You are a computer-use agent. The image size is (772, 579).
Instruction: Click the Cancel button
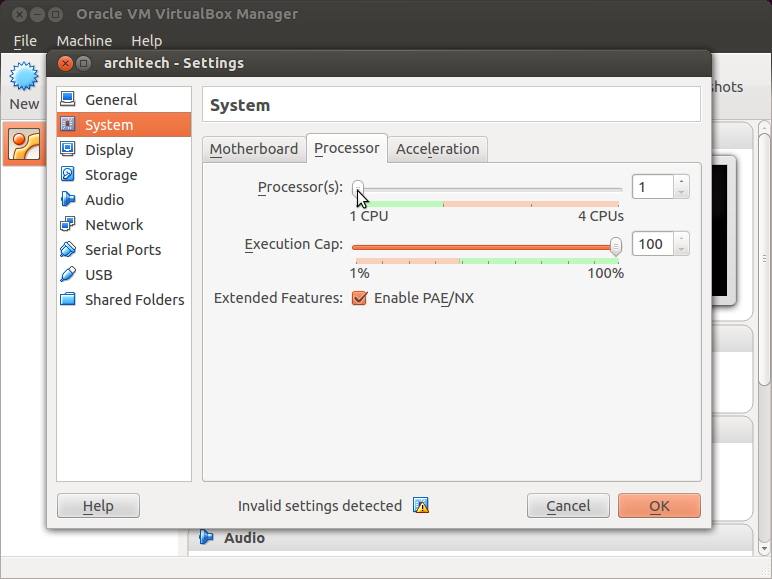click(568, 506)
